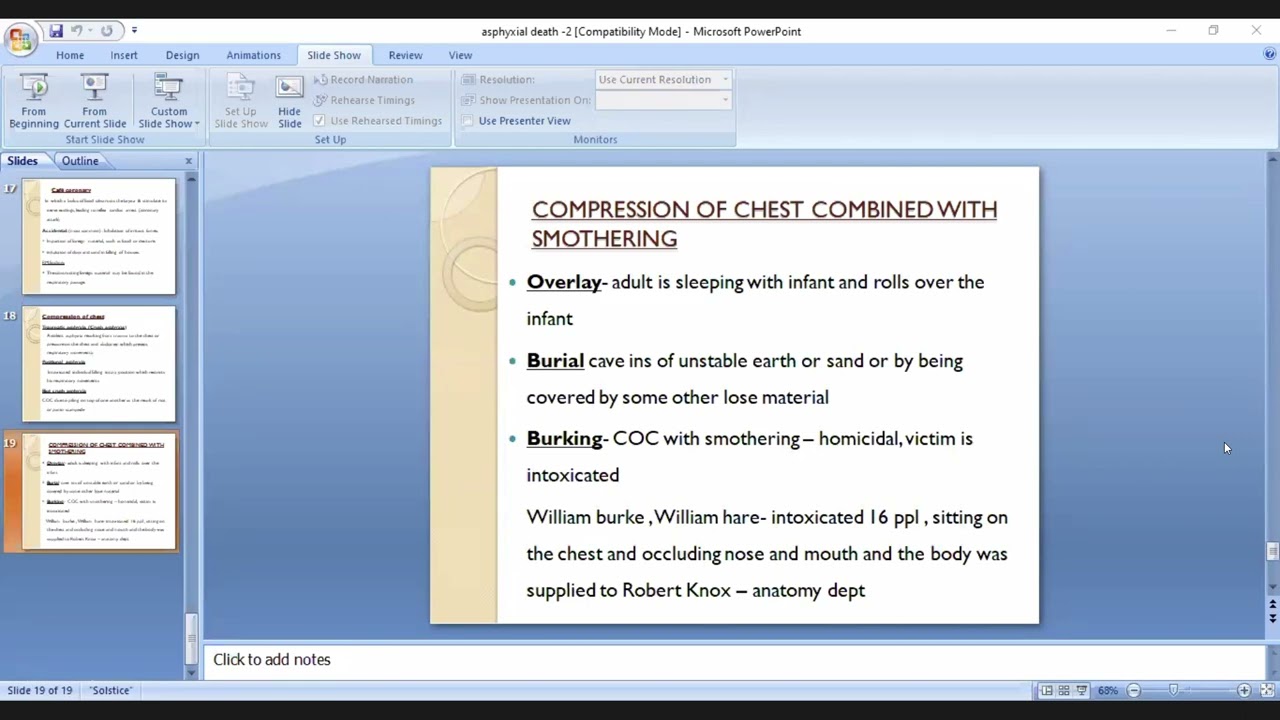
Task: Click the zoom slider handle
Action: click(1173, 690)
